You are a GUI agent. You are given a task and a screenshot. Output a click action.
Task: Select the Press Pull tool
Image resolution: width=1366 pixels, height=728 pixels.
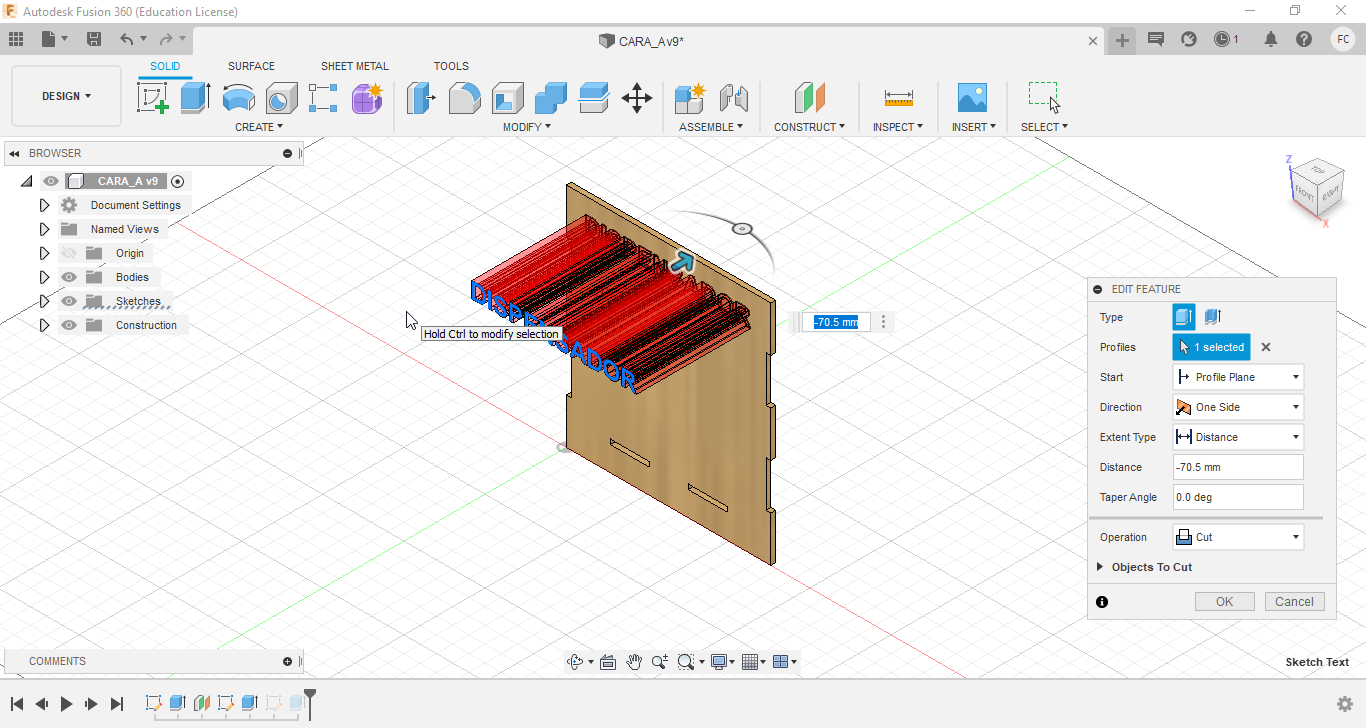[x=421, y=98]
